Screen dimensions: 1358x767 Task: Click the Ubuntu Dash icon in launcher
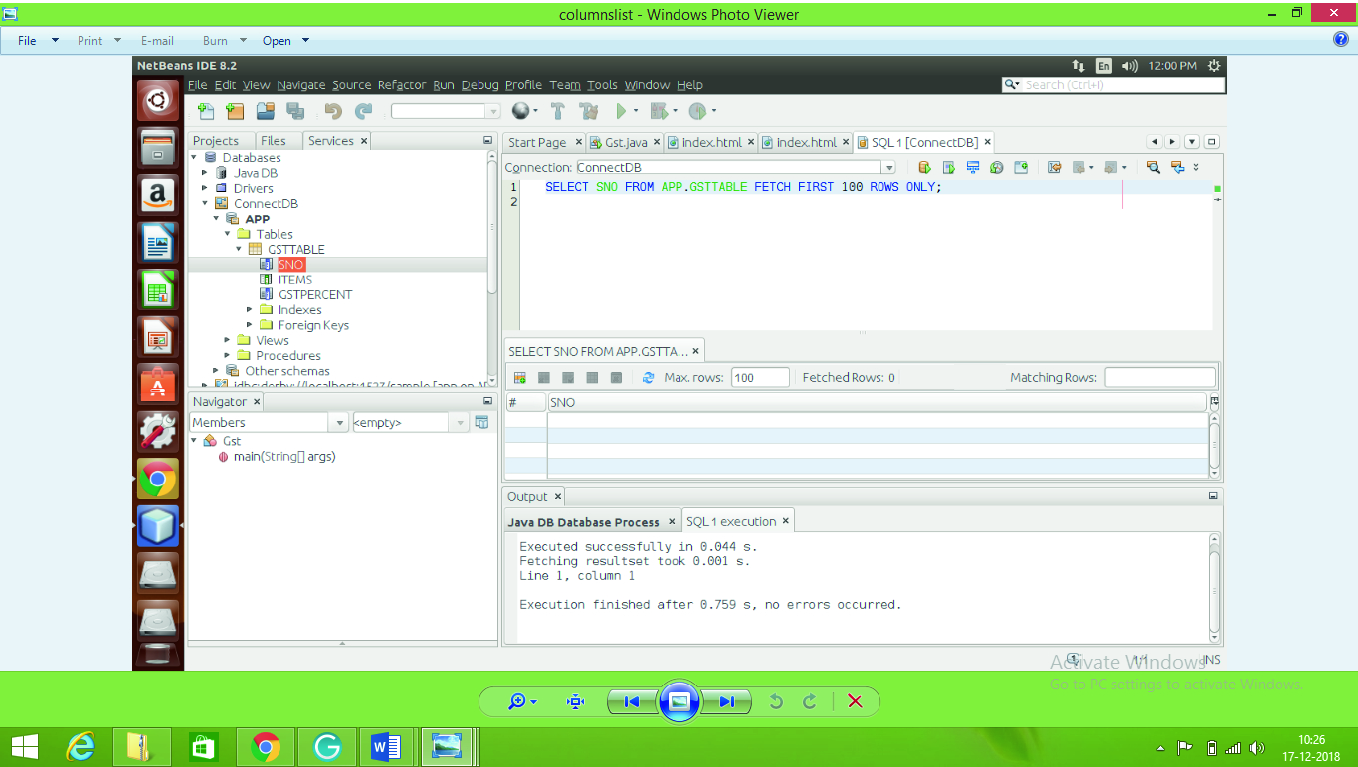tap(158, 100)
